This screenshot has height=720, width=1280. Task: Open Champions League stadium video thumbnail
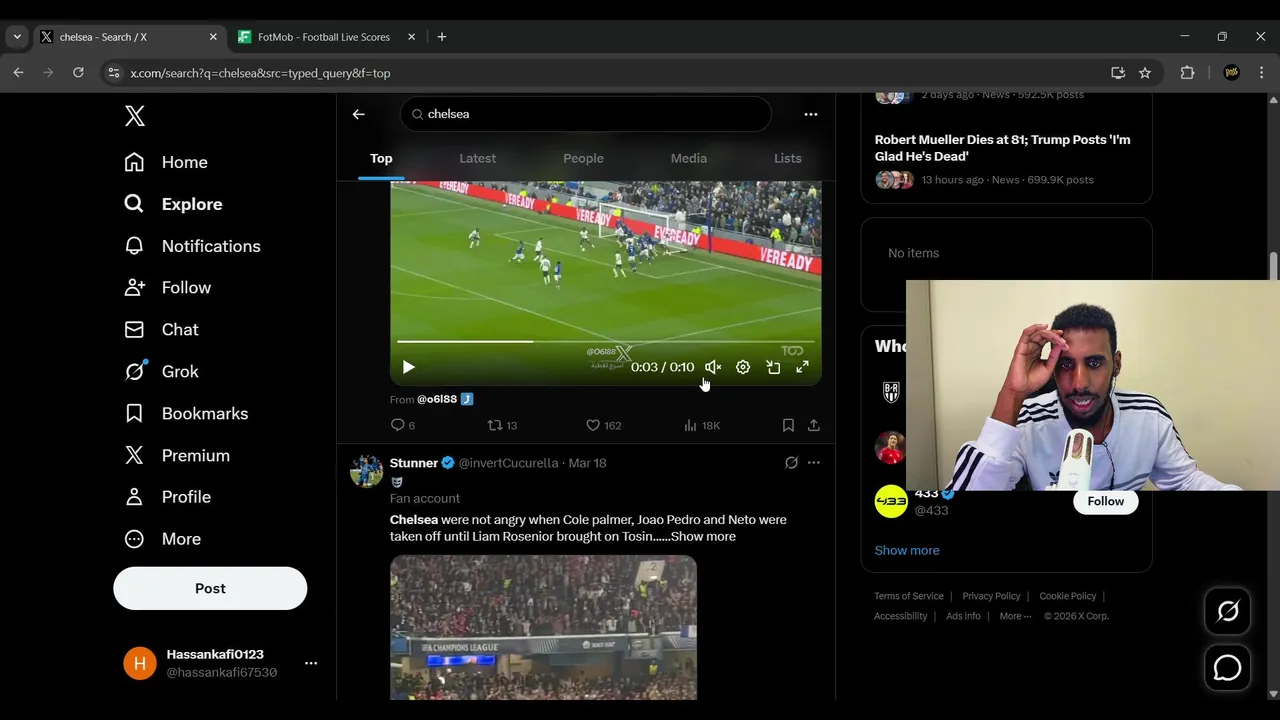(x=543, y=627)
